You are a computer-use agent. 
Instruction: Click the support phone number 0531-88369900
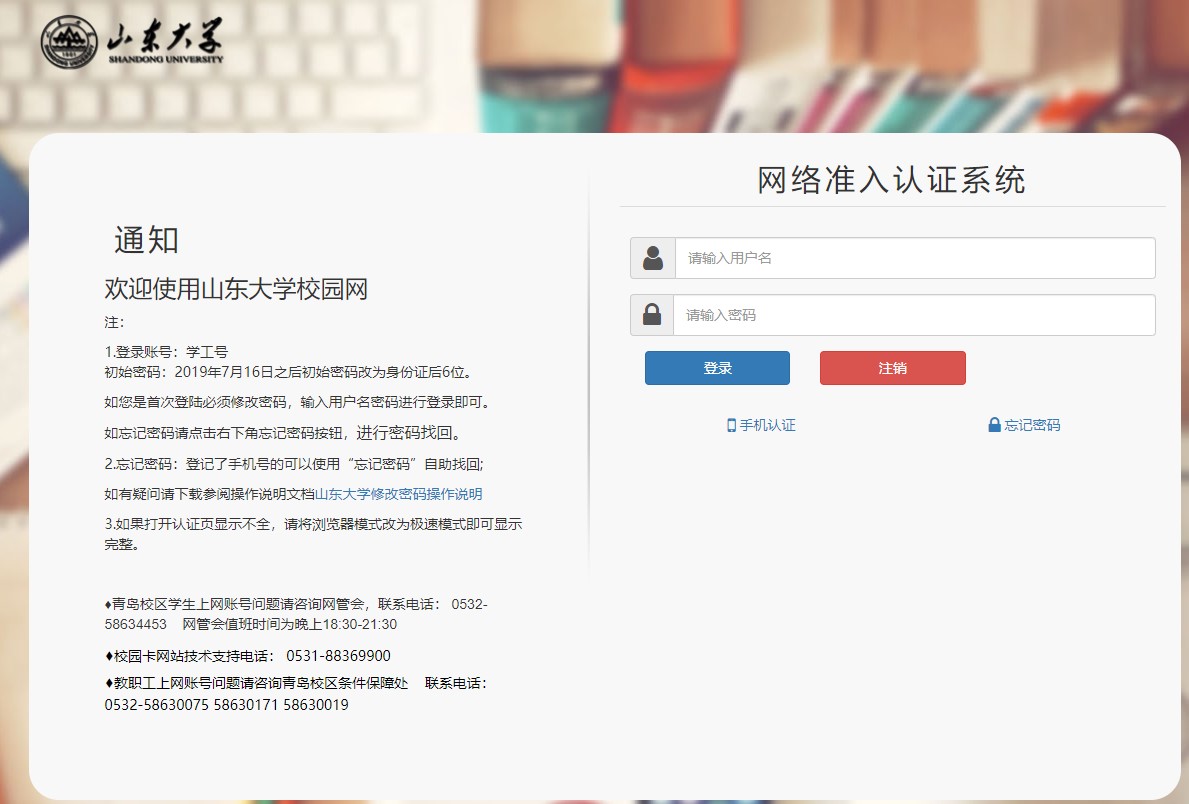click(338, 656)
